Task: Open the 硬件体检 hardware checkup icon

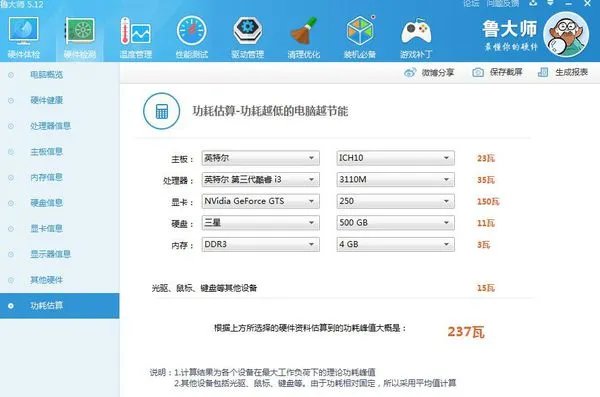Action: 24,30
